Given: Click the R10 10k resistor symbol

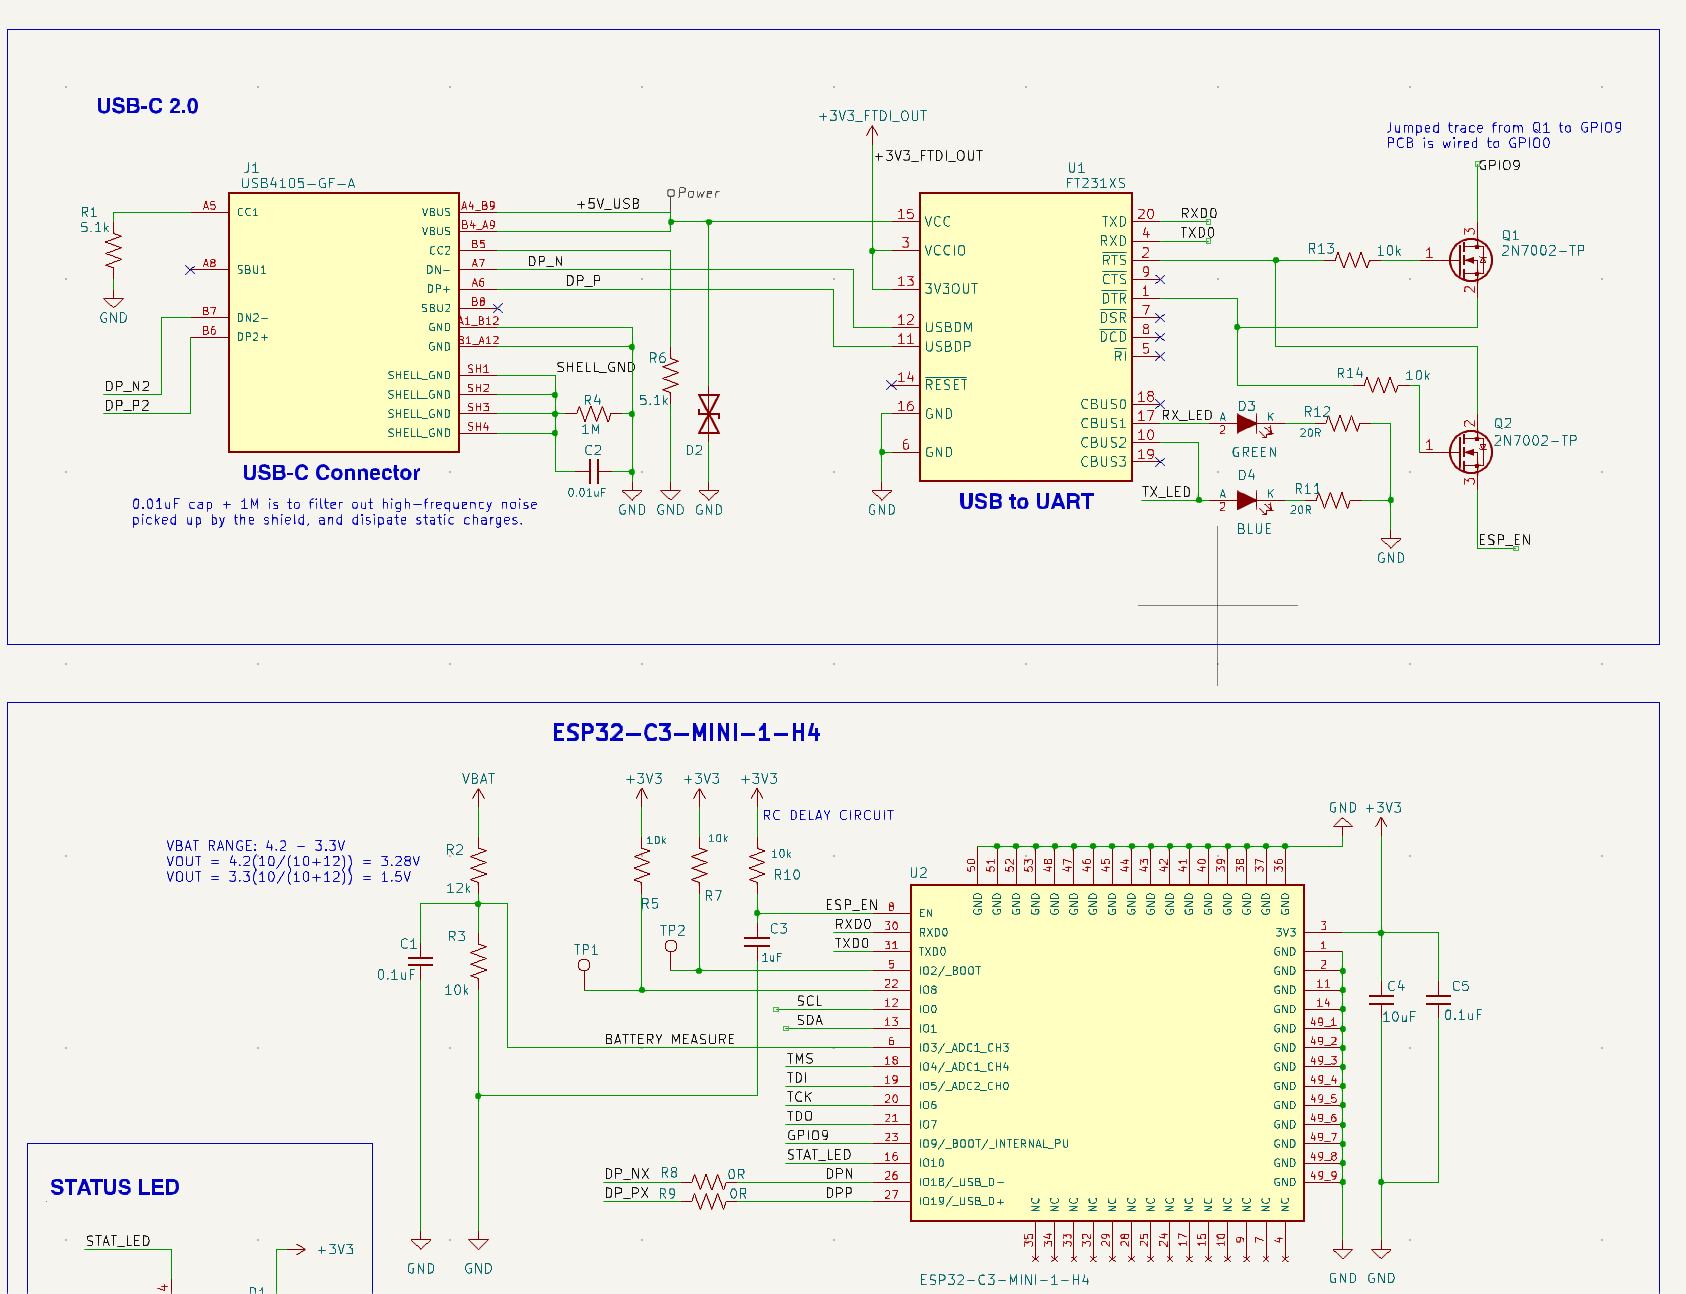Looking at the screenshot, I should point(757,865).
